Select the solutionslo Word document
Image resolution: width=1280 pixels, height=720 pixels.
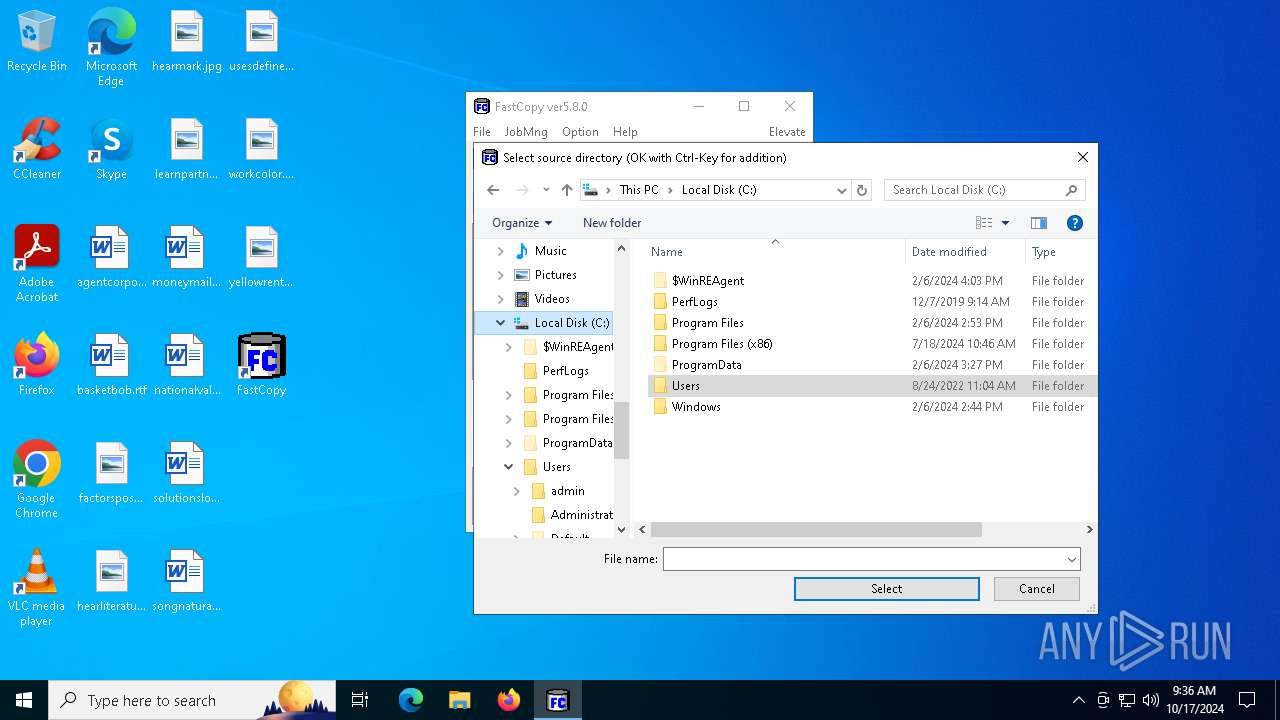[187, 474]
